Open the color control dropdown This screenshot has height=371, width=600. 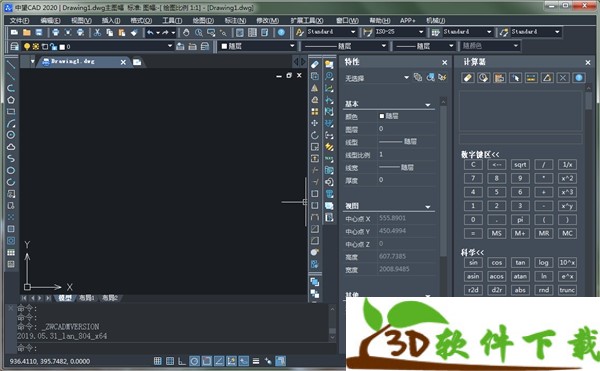tap(292, 46)
